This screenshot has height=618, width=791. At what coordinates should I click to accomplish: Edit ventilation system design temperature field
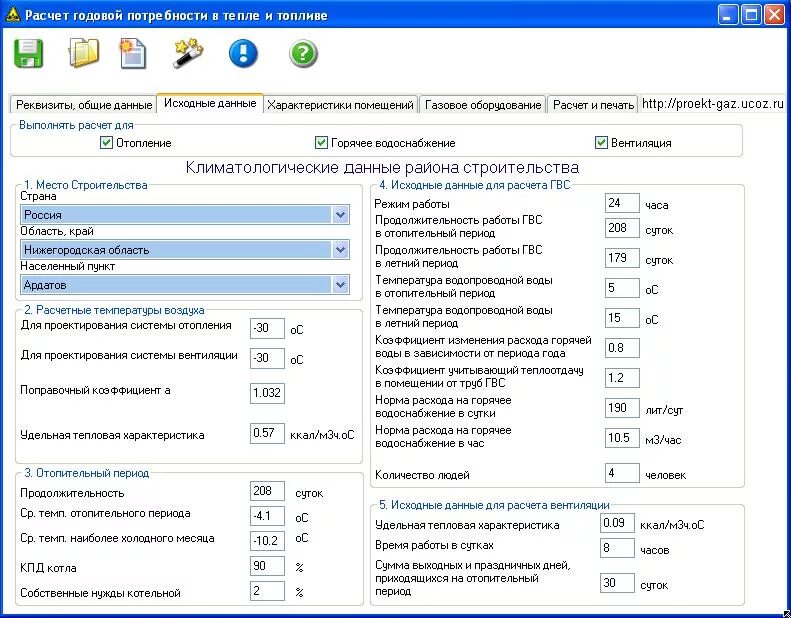click(x=267, y=358)
